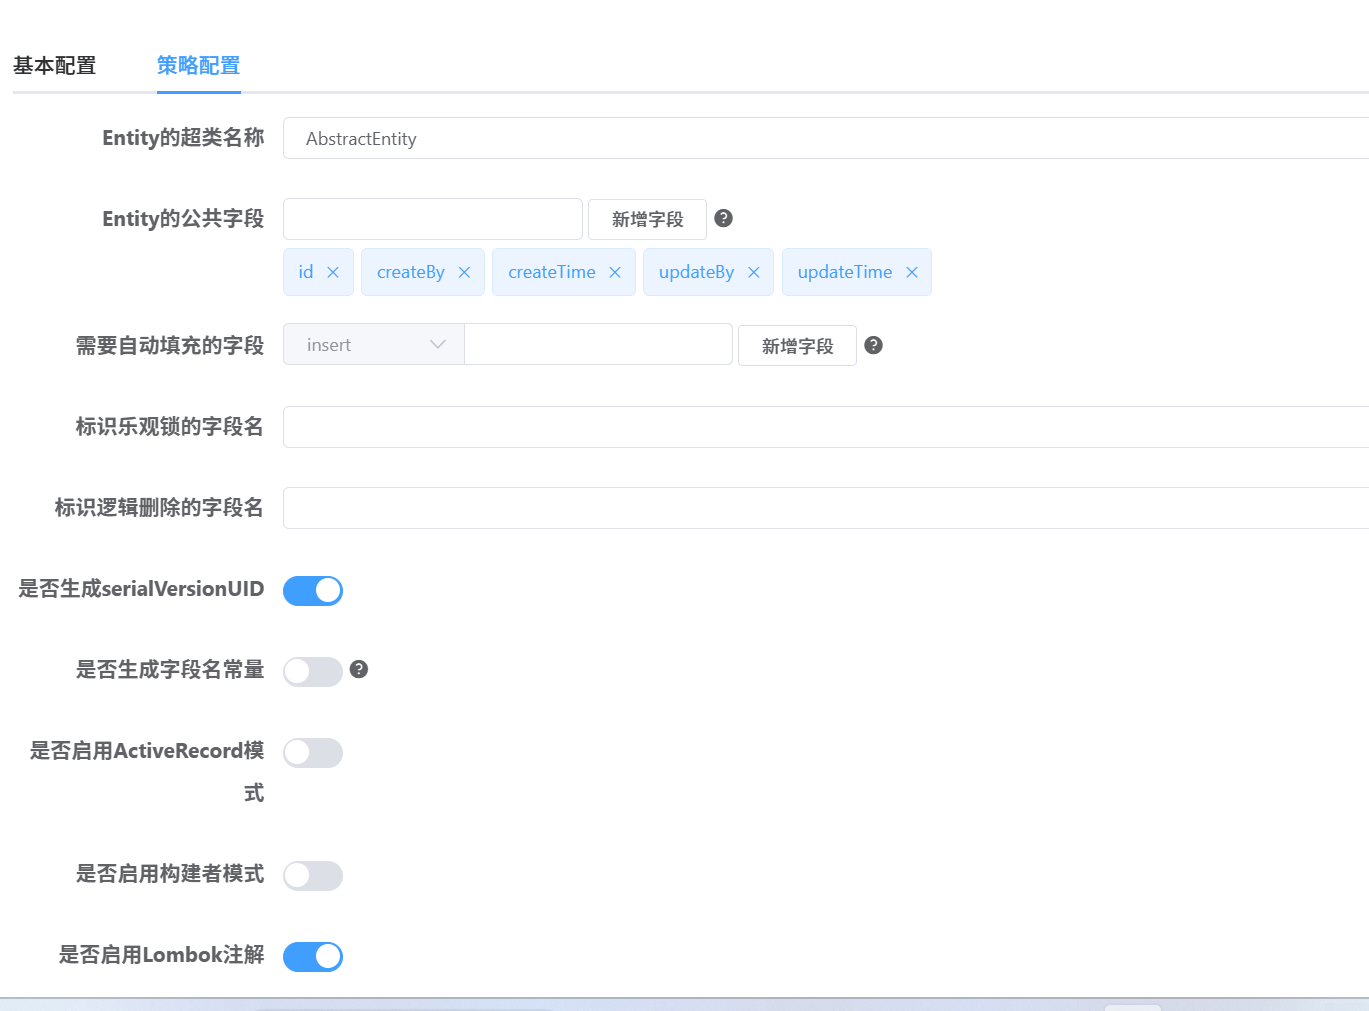Turn on ActiveRecord mode

point(312,752)
